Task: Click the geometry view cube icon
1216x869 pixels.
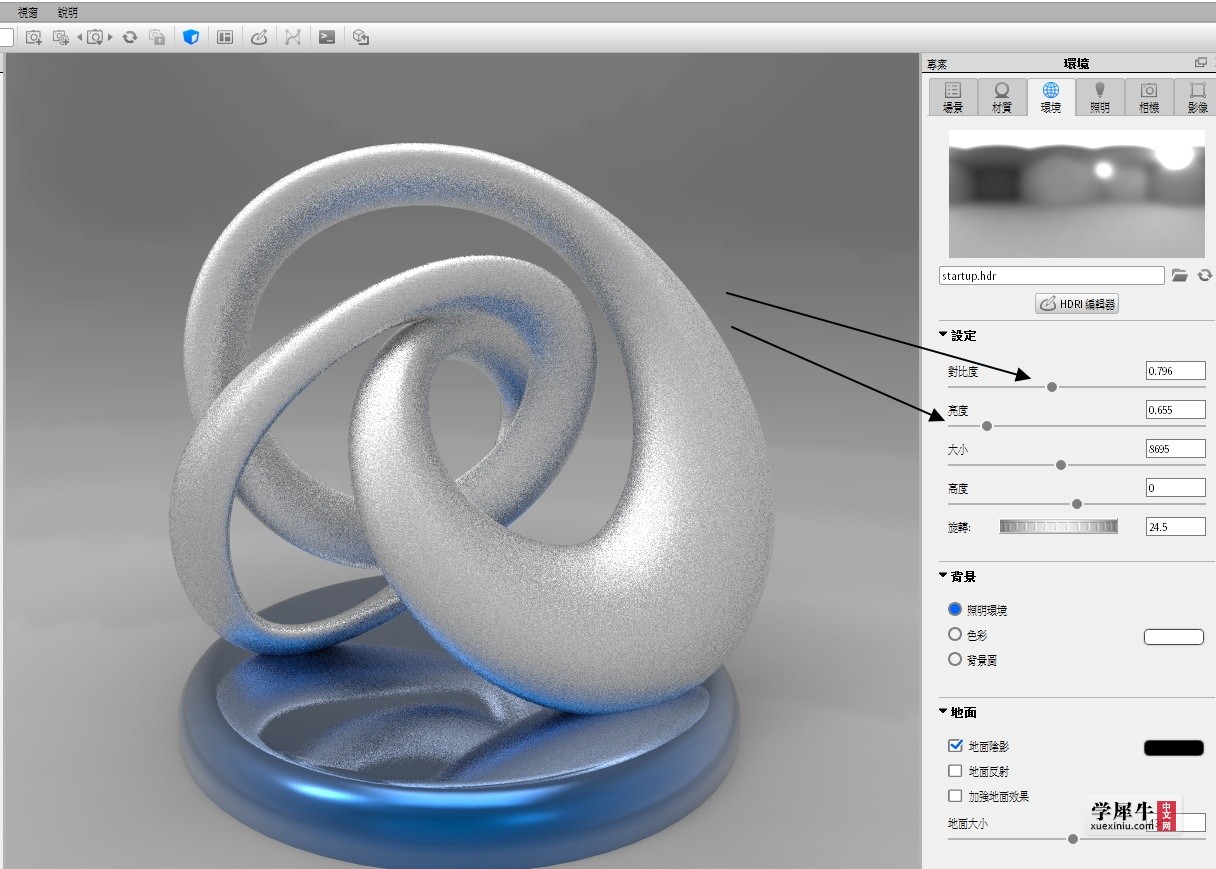Action: pyautogui.click(x=361, y=37)
